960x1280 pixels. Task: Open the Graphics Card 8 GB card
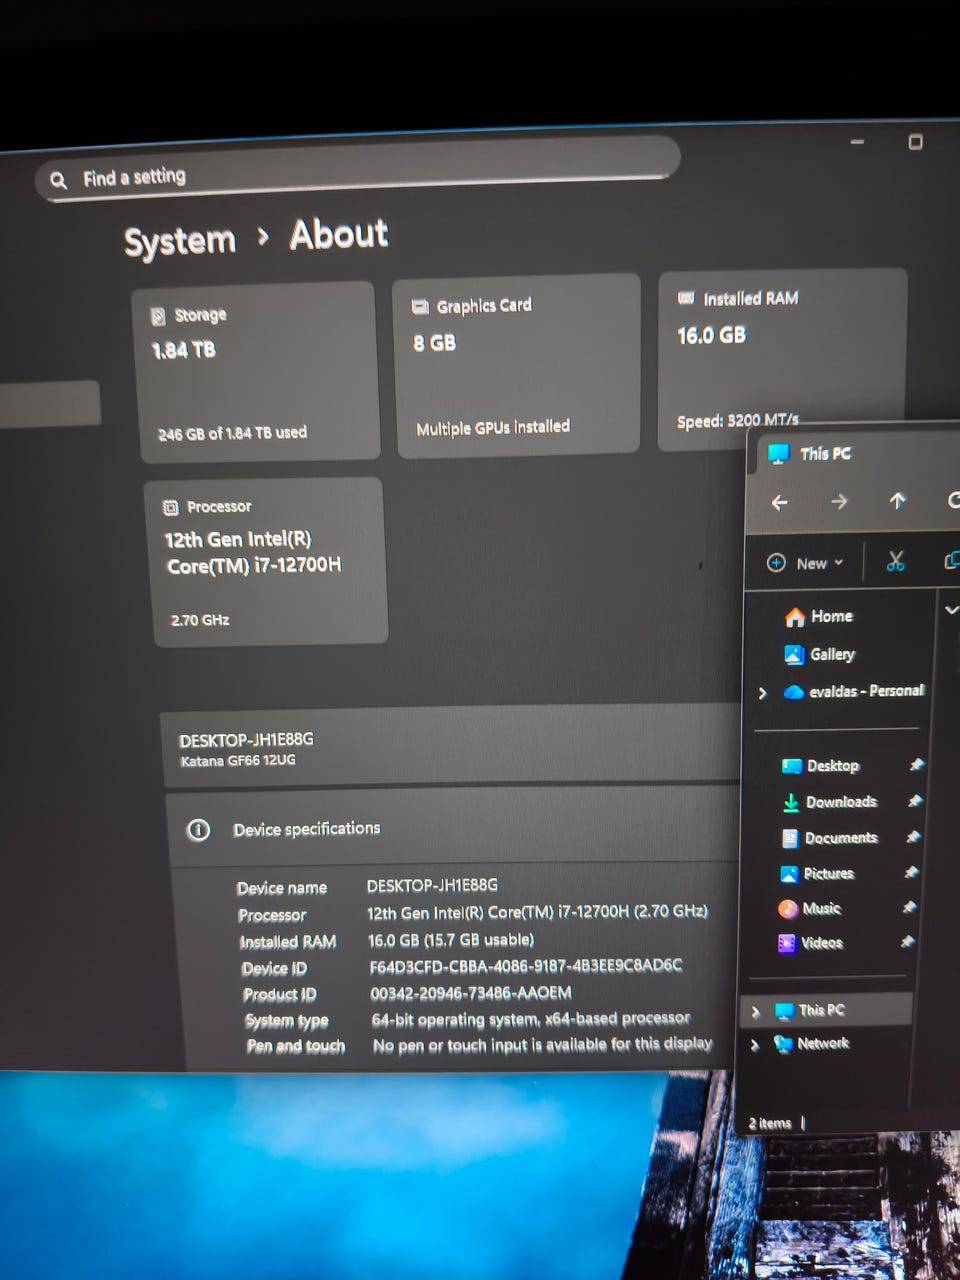tap(517, 366)
